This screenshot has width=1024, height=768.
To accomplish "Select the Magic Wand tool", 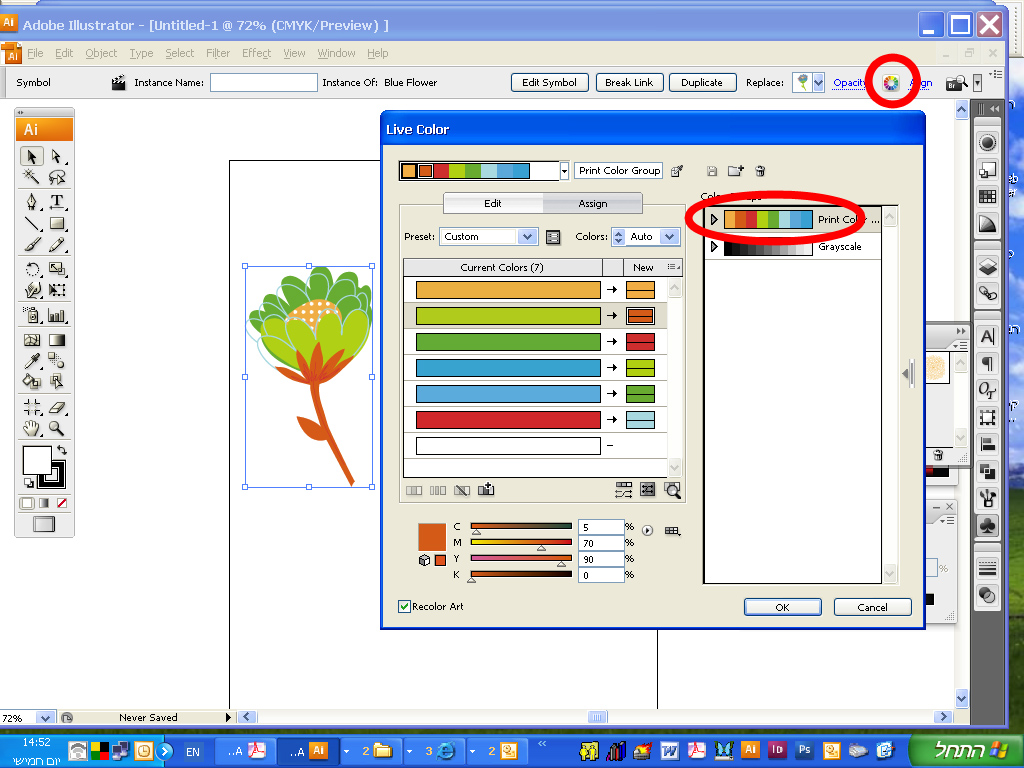I will pyautogui.click(x=31, y=176).
